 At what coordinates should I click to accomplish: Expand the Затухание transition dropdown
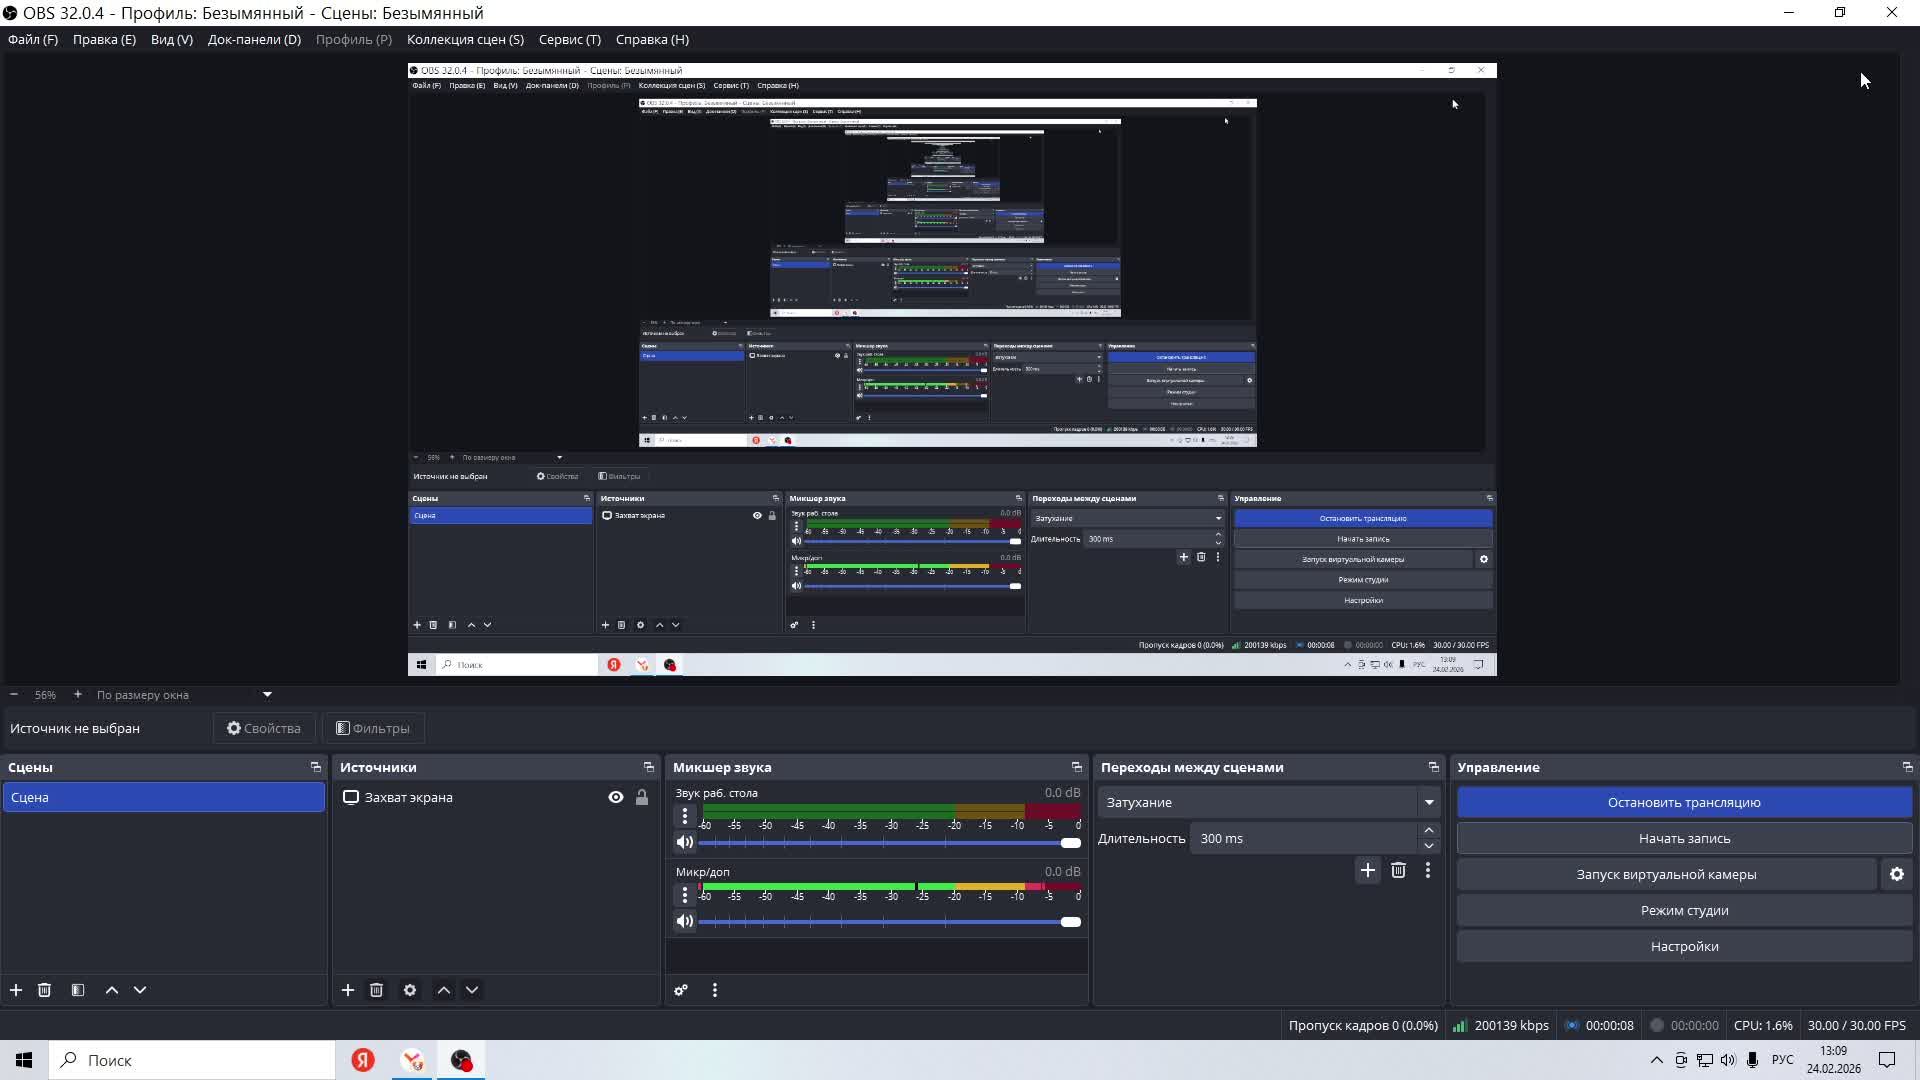point(1428,802)
